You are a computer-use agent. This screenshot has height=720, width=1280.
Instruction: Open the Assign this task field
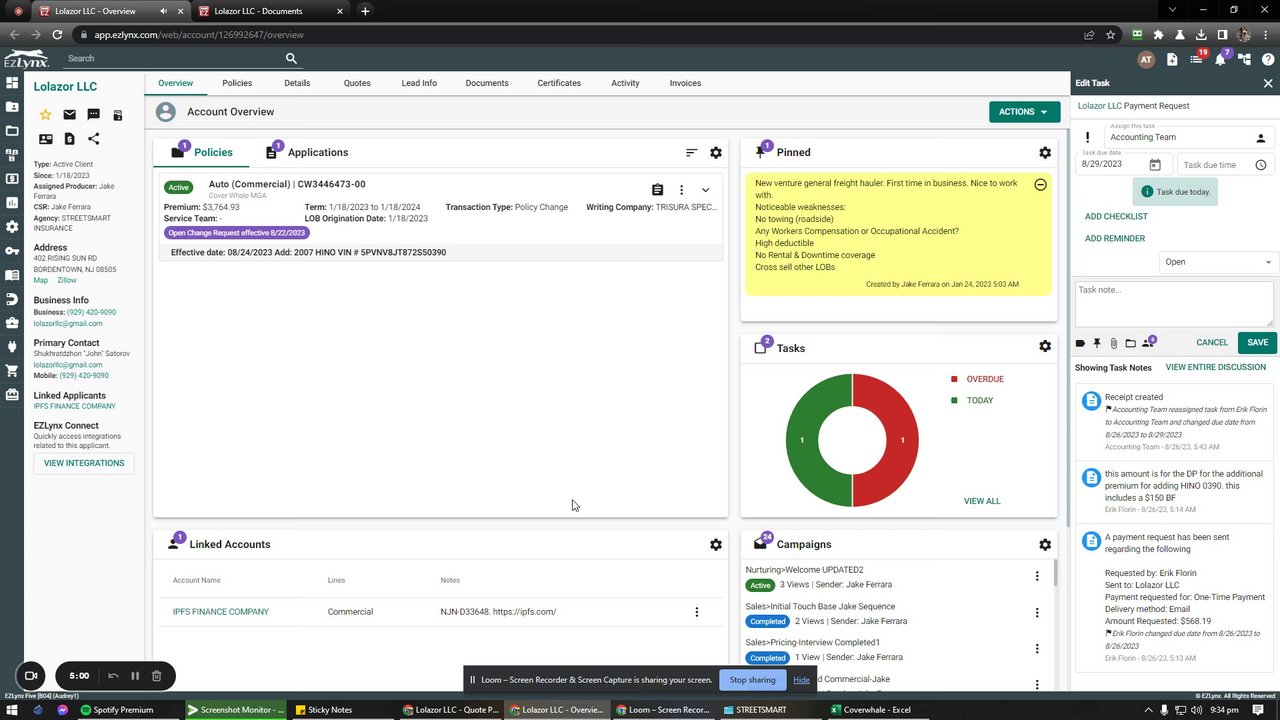point(1188,137)
